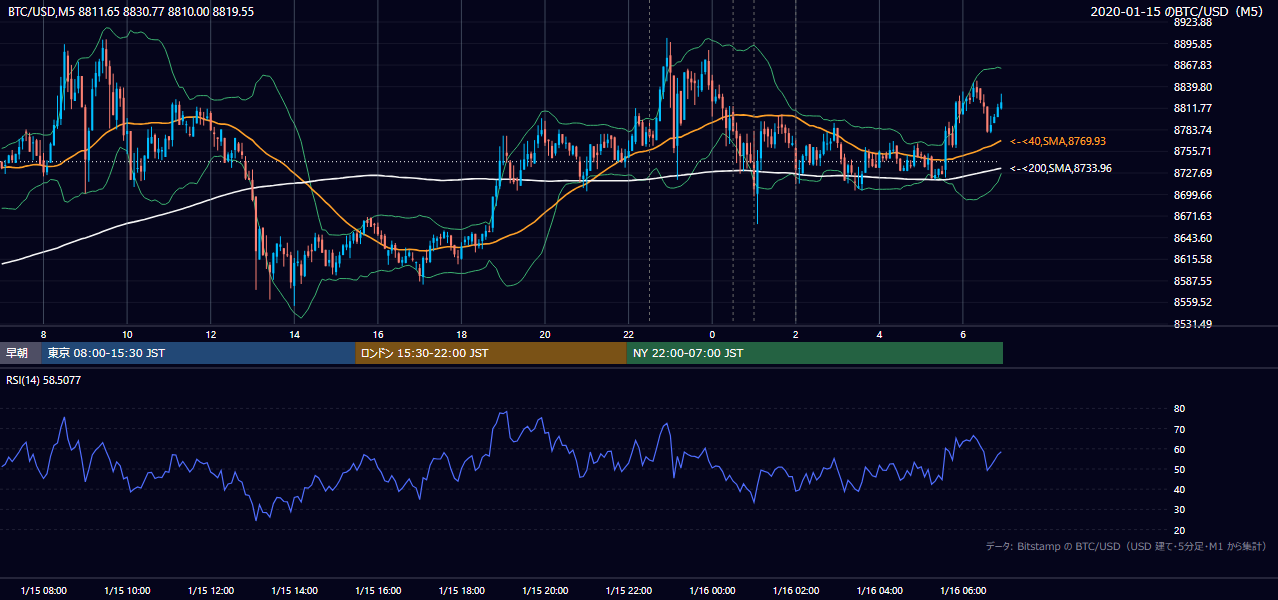Click RSI scale value 40
Image resolution: width=1278 pixels, height=600 pixels.
(x=1179, y=489)
